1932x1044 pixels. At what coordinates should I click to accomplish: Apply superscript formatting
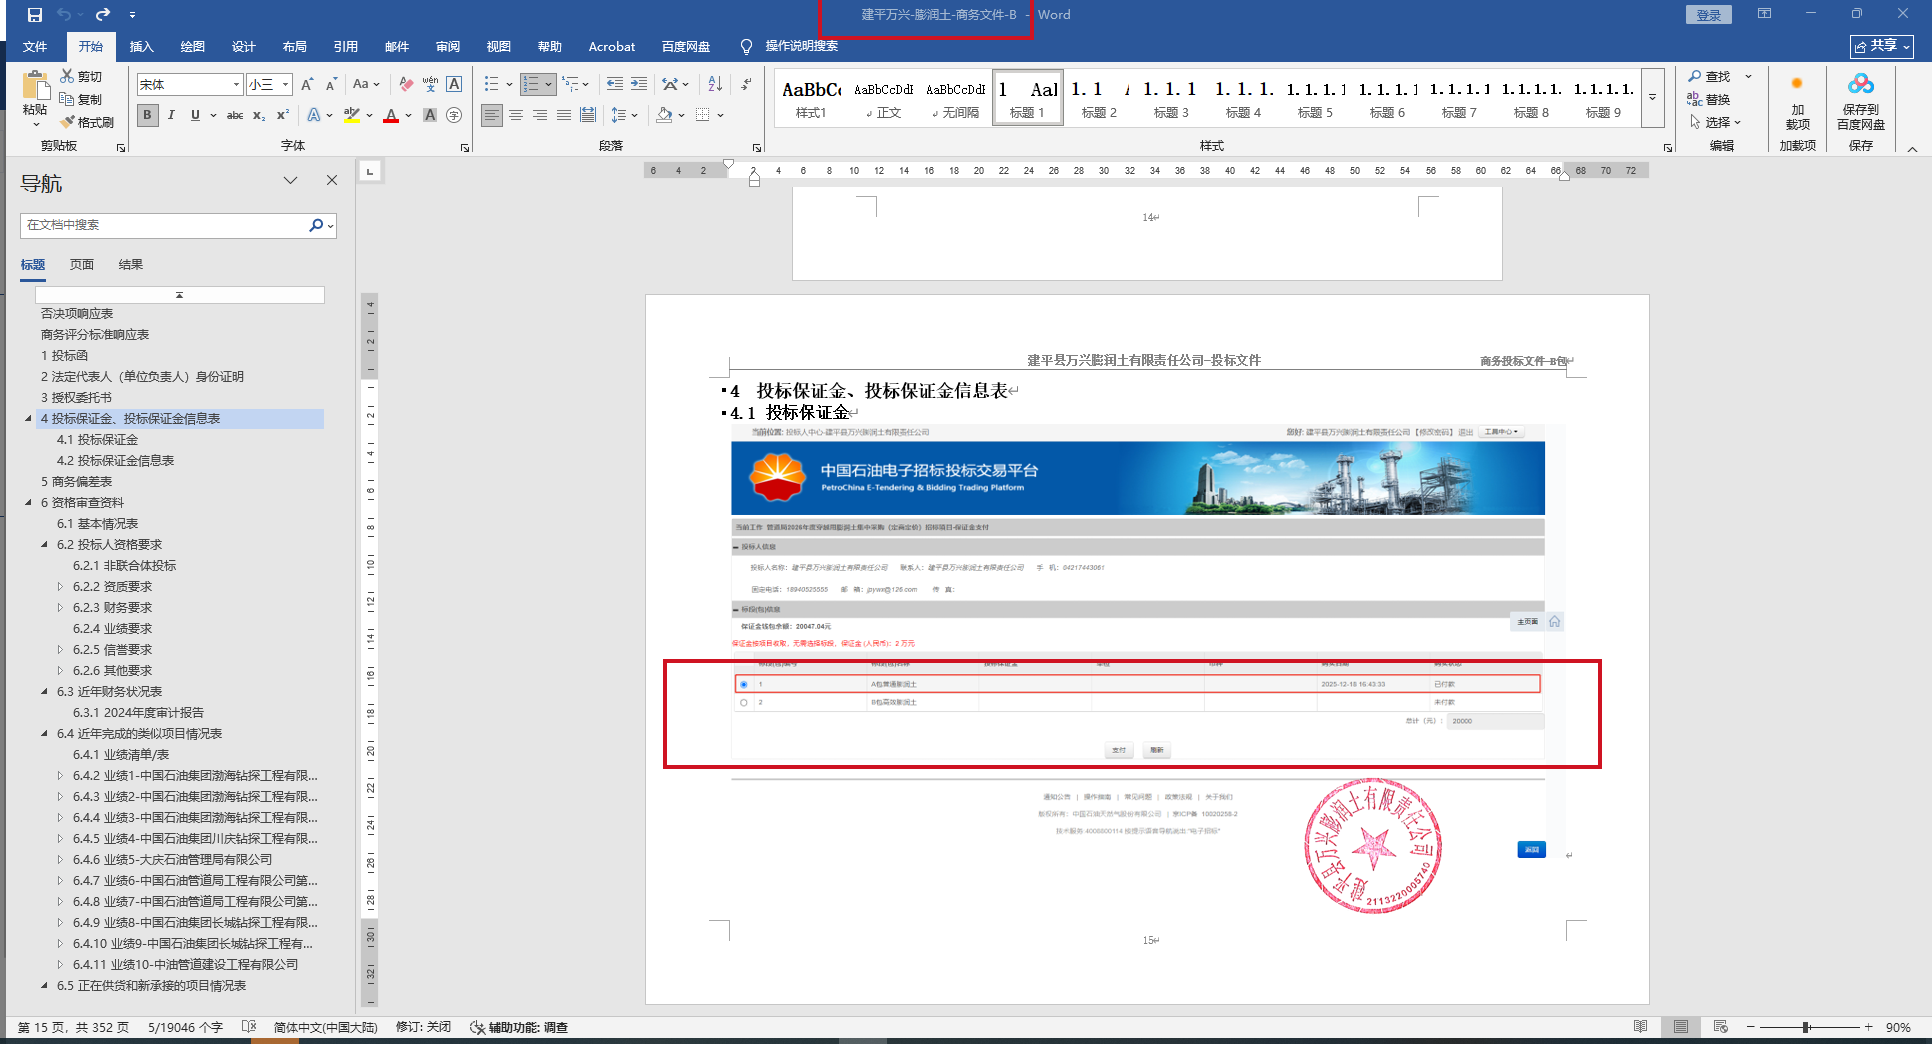[x=283, y=115]
